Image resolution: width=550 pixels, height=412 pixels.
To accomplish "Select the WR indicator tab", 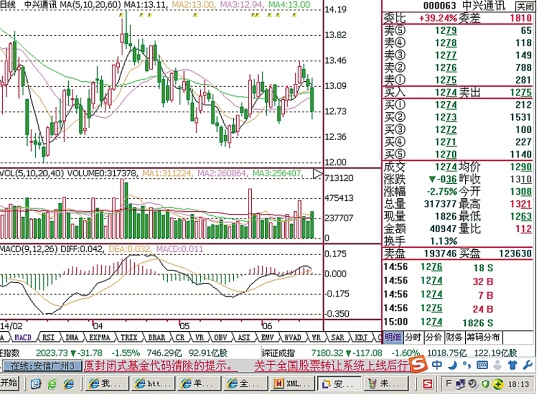I will tap(316, 337).
